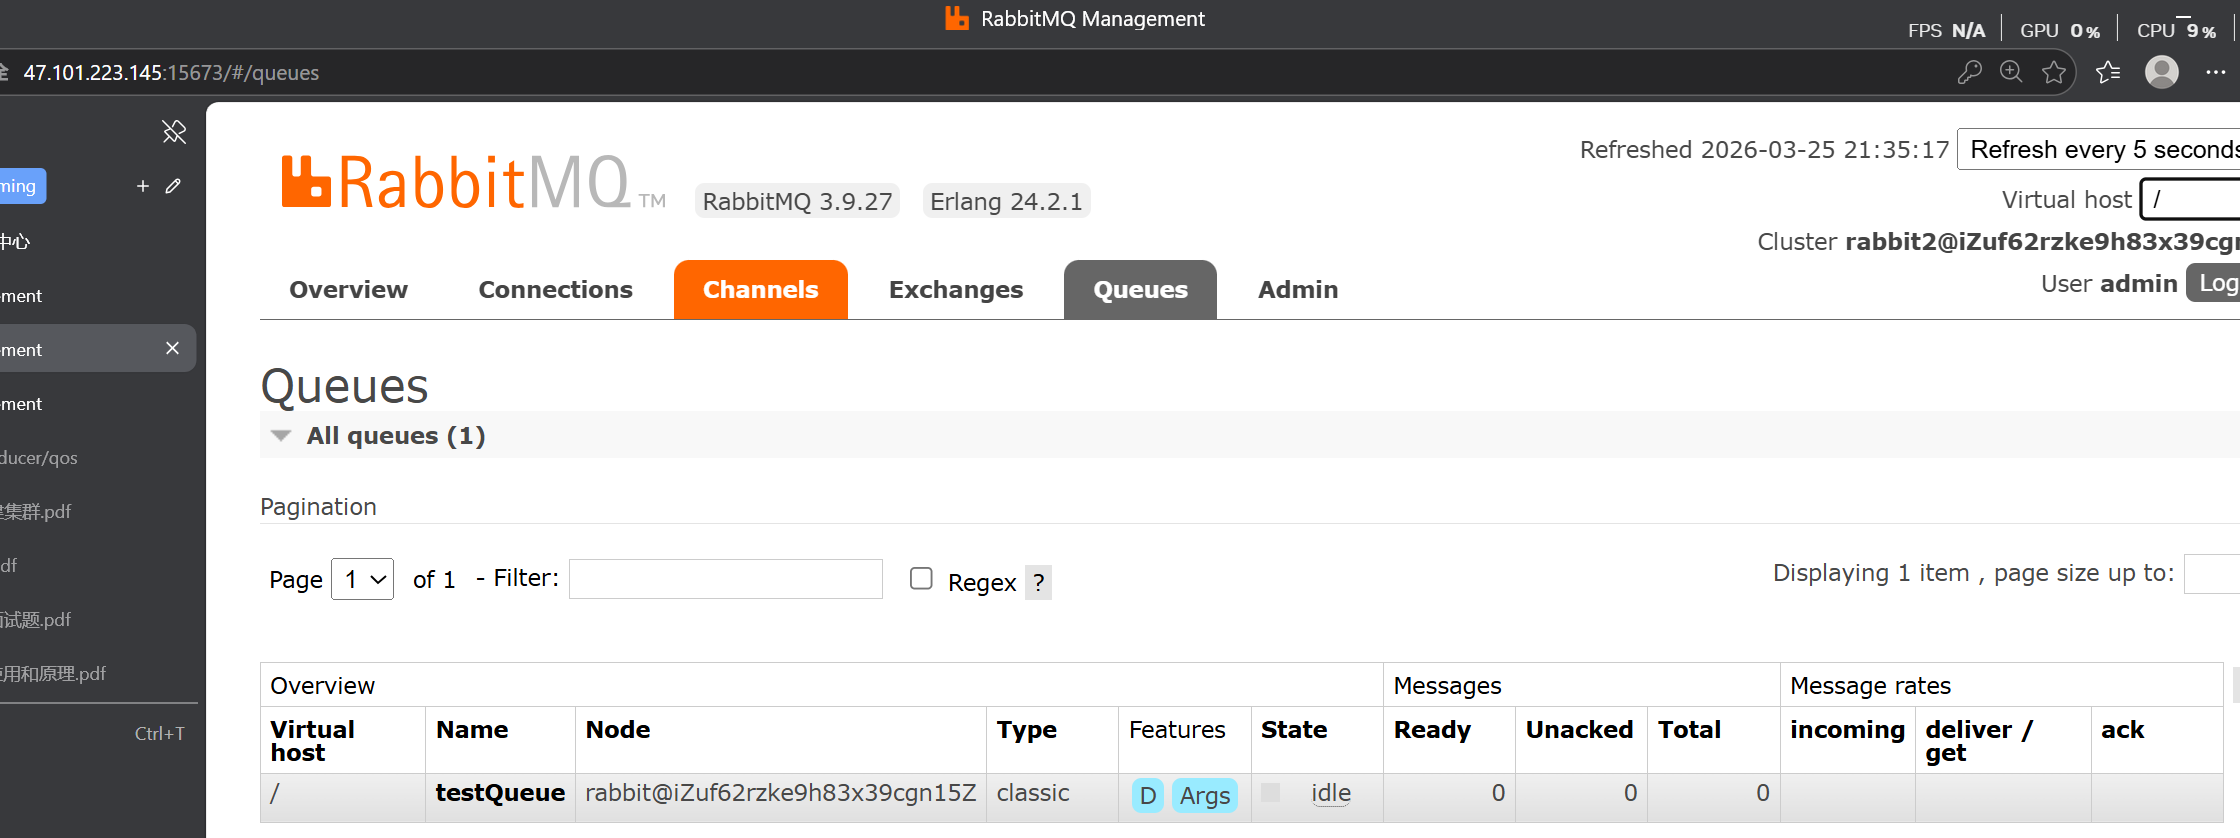Viewport: 2240px width, 838px height.
Task: Sort by the Node column header
Action: pos(618,730)
